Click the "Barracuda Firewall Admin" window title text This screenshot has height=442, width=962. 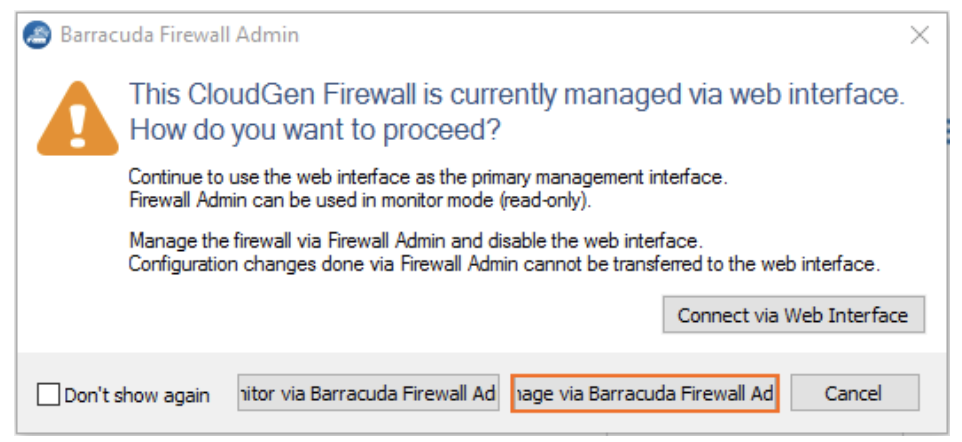coord(179,35)
